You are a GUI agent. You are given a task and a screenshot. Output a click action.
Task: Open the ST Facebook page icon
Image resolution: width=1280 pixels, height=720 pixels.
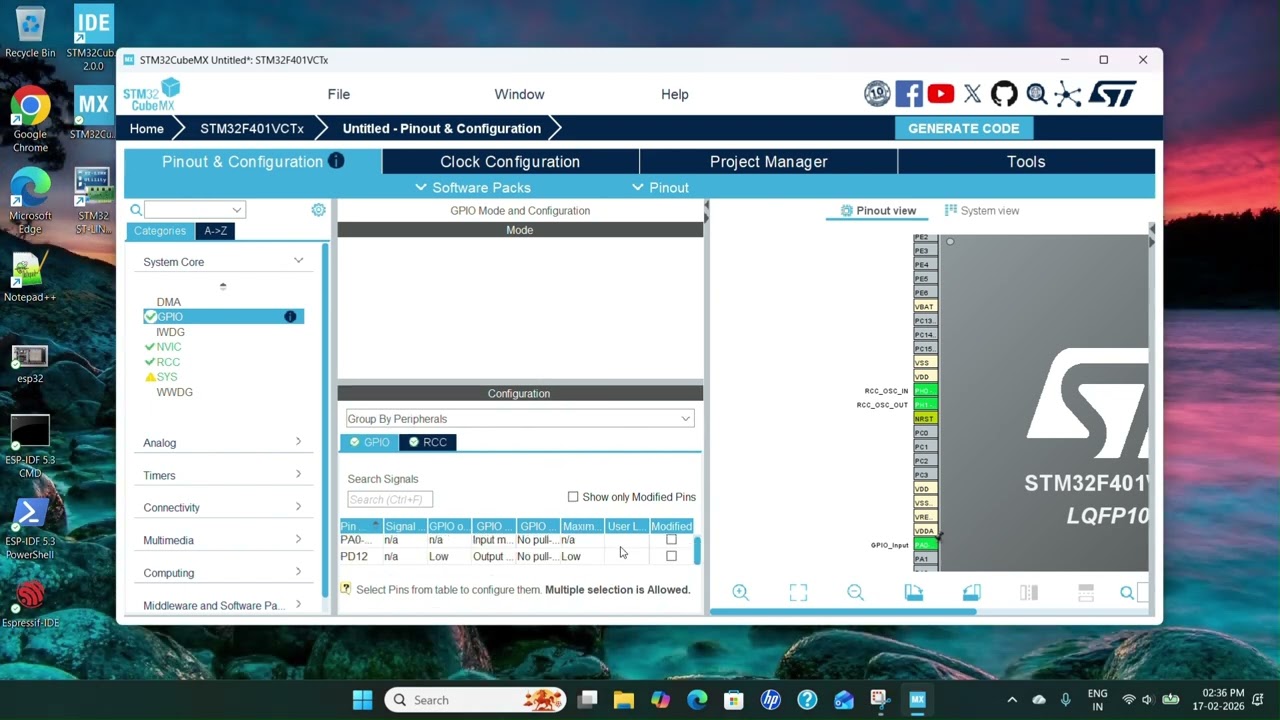(x=909, y=94)
